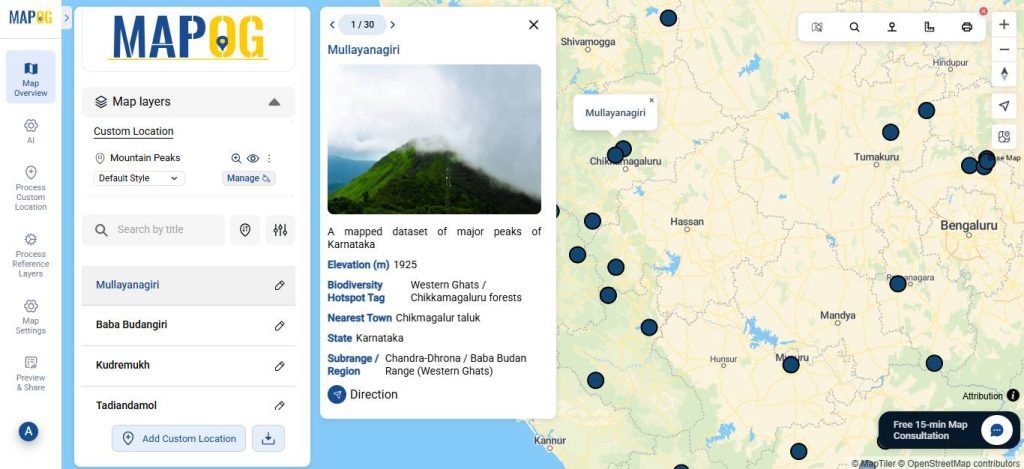Click the Direction button
1024x469 pixels.
[362, 395]
